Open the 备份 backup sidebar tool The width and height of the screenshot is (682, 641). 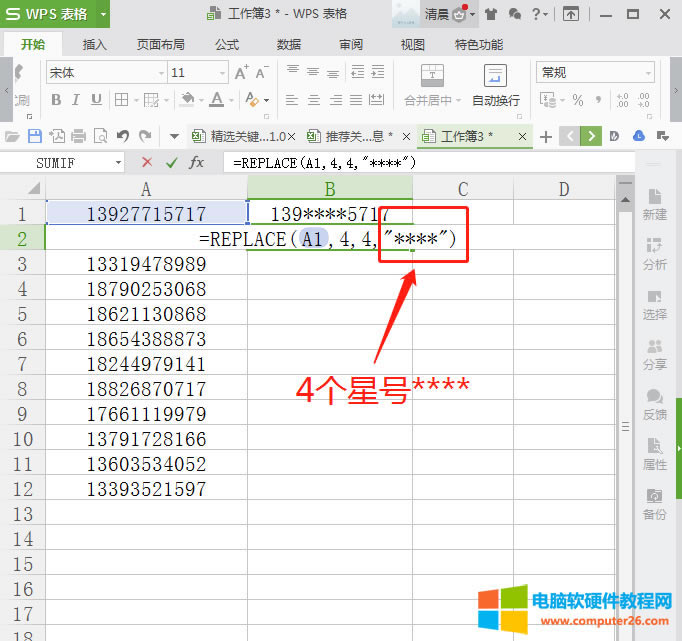(655, 503)
